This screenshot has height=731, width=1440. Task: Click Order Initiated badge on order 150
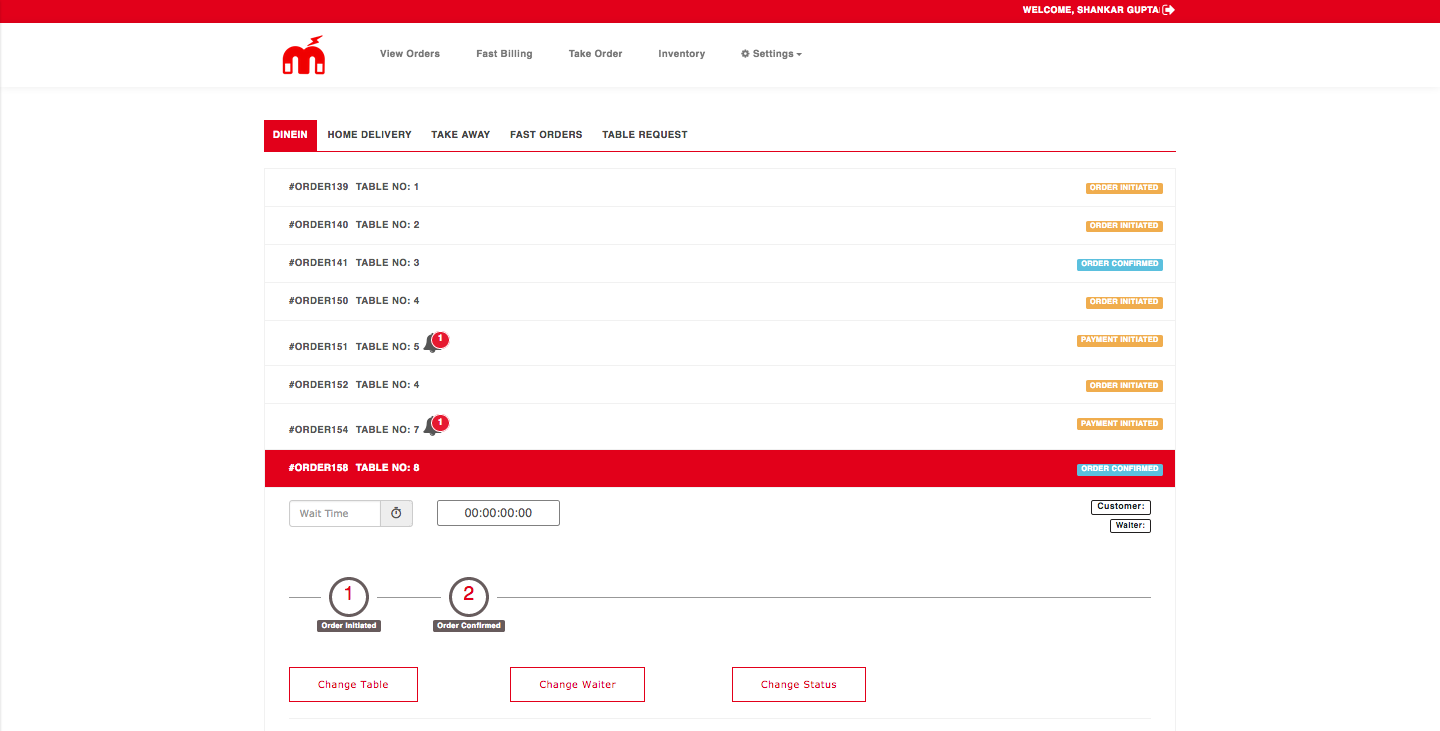click(1124, 302)
